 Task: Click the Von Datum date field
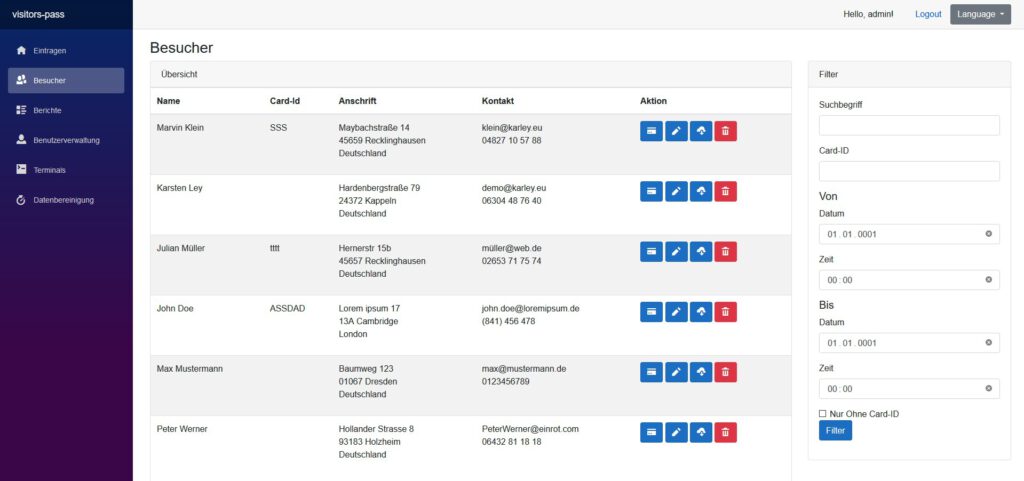(909, 234)
